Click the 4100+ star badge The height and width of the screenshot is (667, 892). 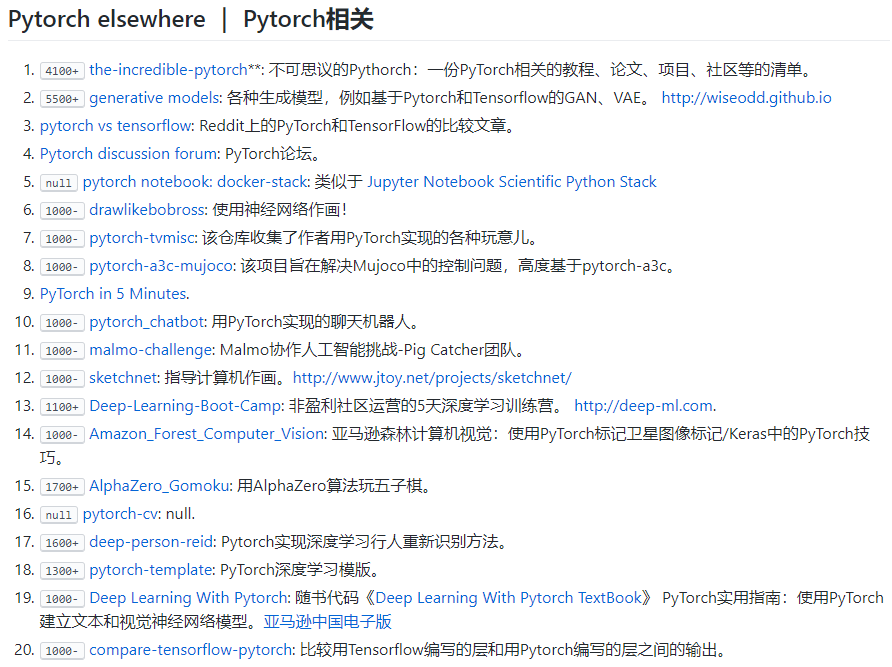click(x=62, y=71)
